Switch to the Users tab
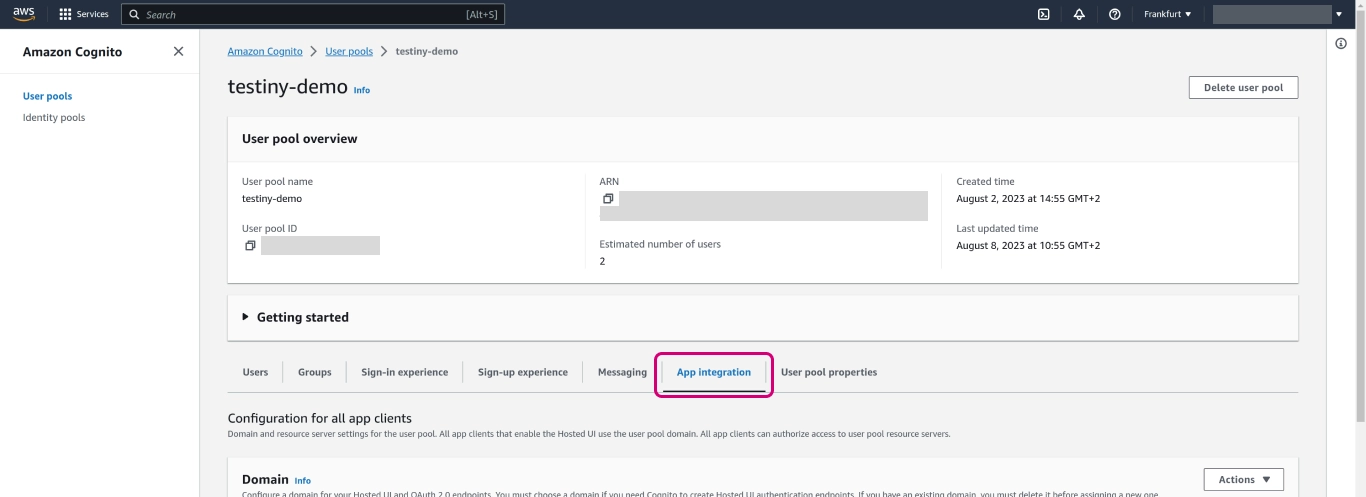This screenshot has height=497, width=1366. pyautogui.click(x=255, y=372)
